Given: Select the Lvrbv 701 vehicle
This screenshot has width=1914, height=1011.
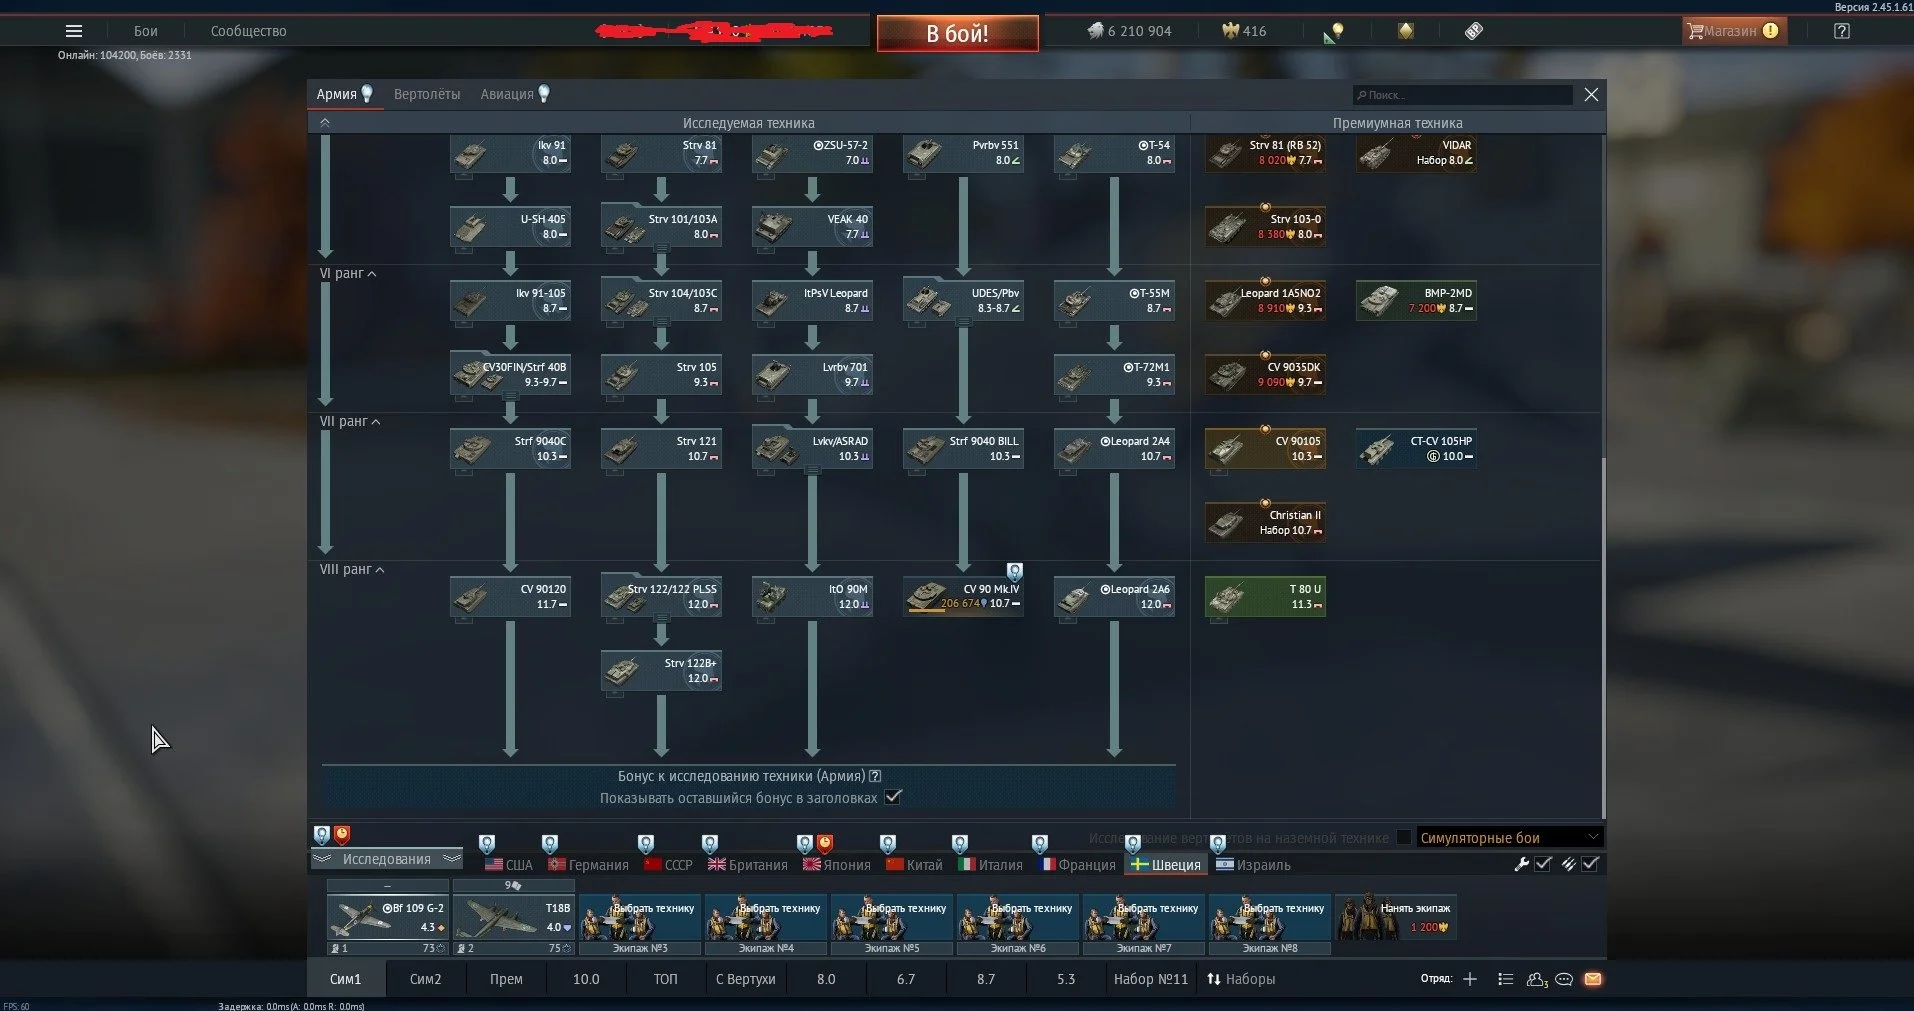Looking at the screenshot, I should 812,375.
